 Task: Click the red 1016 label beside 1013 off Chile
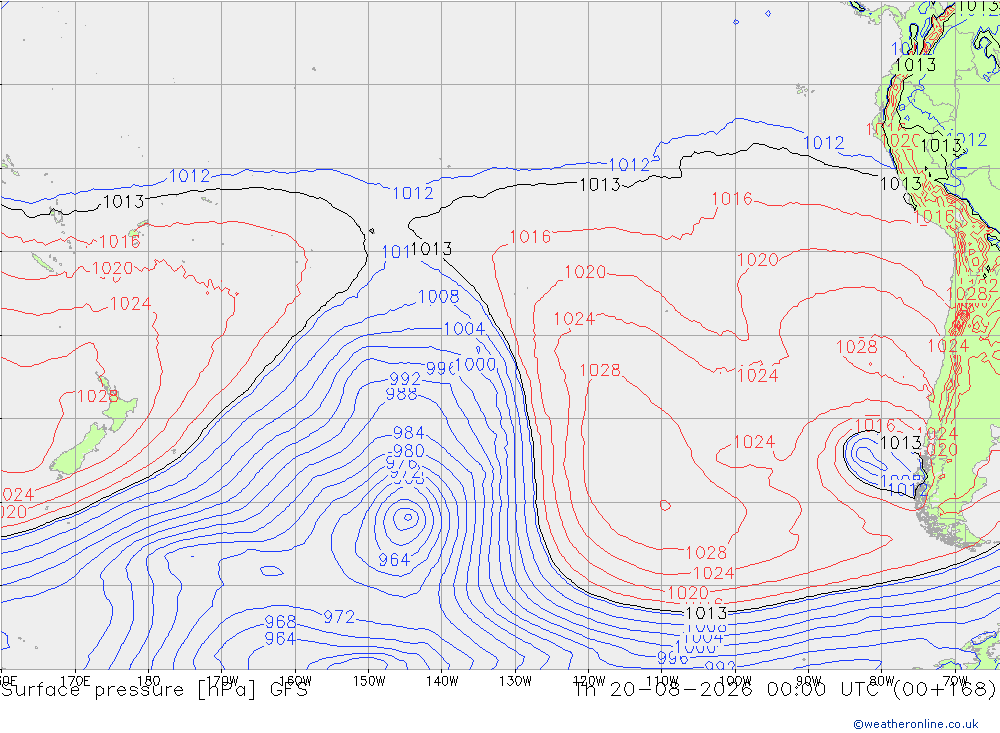(x=876, y=426)
